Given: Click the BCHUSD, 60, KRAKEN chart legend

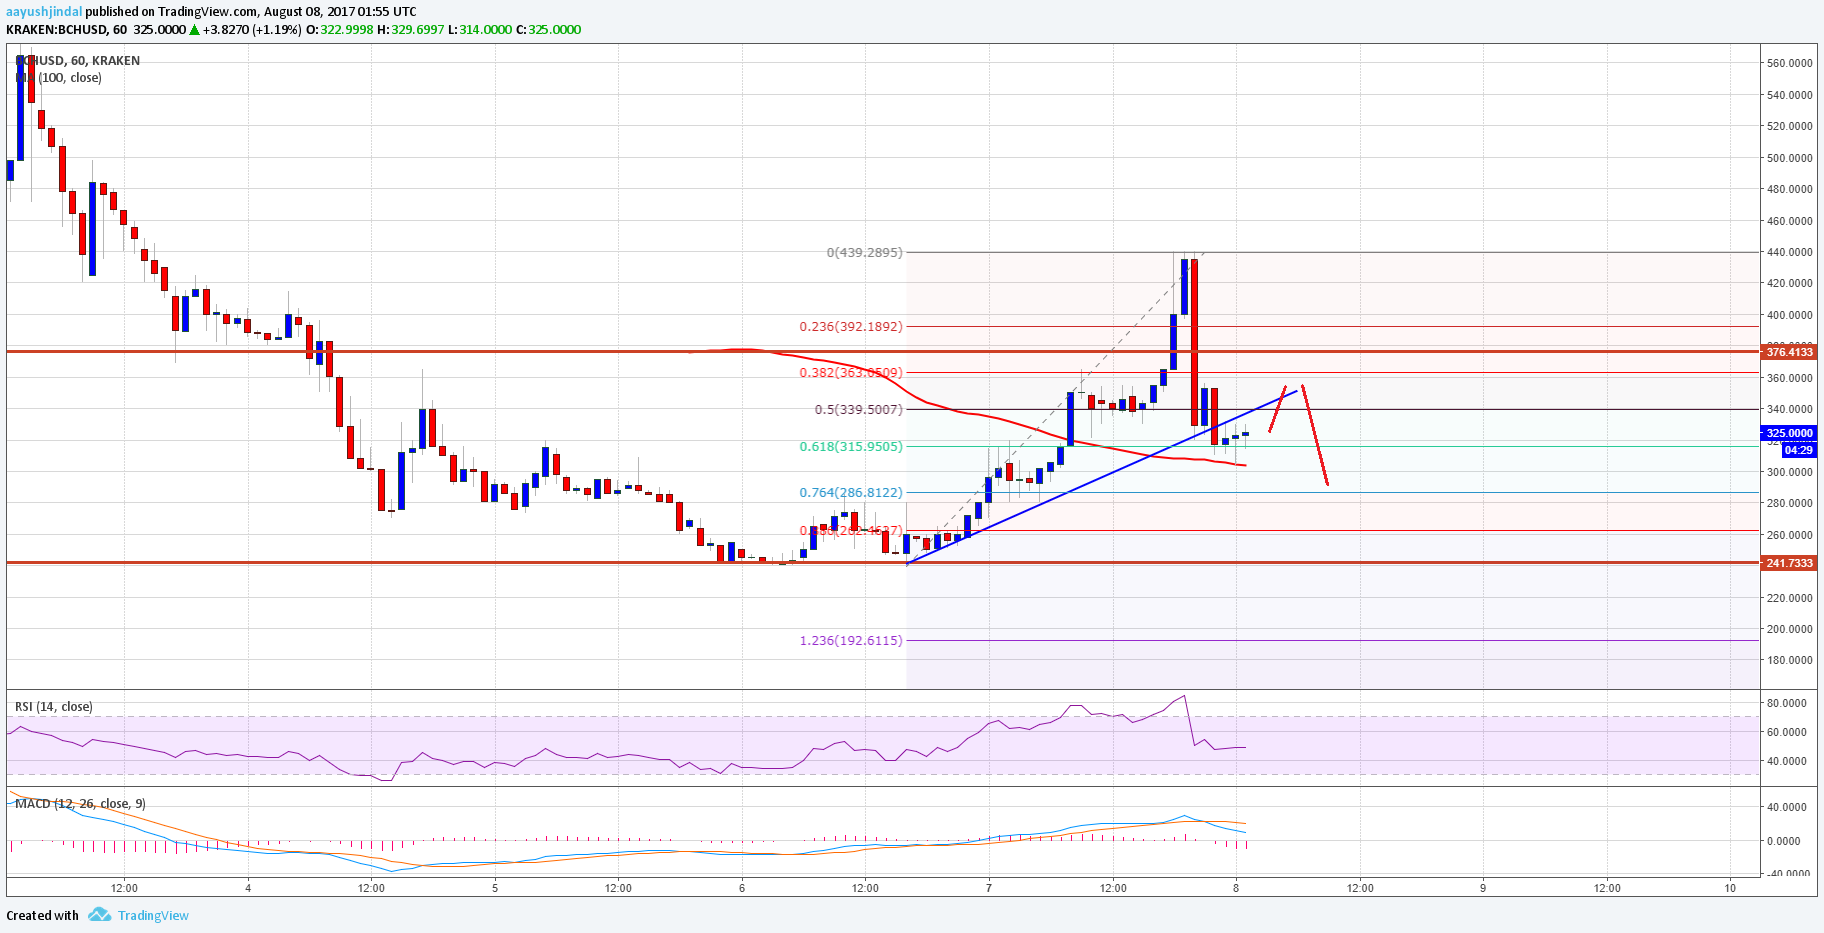Looking at the screenshot, I should pyautogui.click(x=78, y=61).
